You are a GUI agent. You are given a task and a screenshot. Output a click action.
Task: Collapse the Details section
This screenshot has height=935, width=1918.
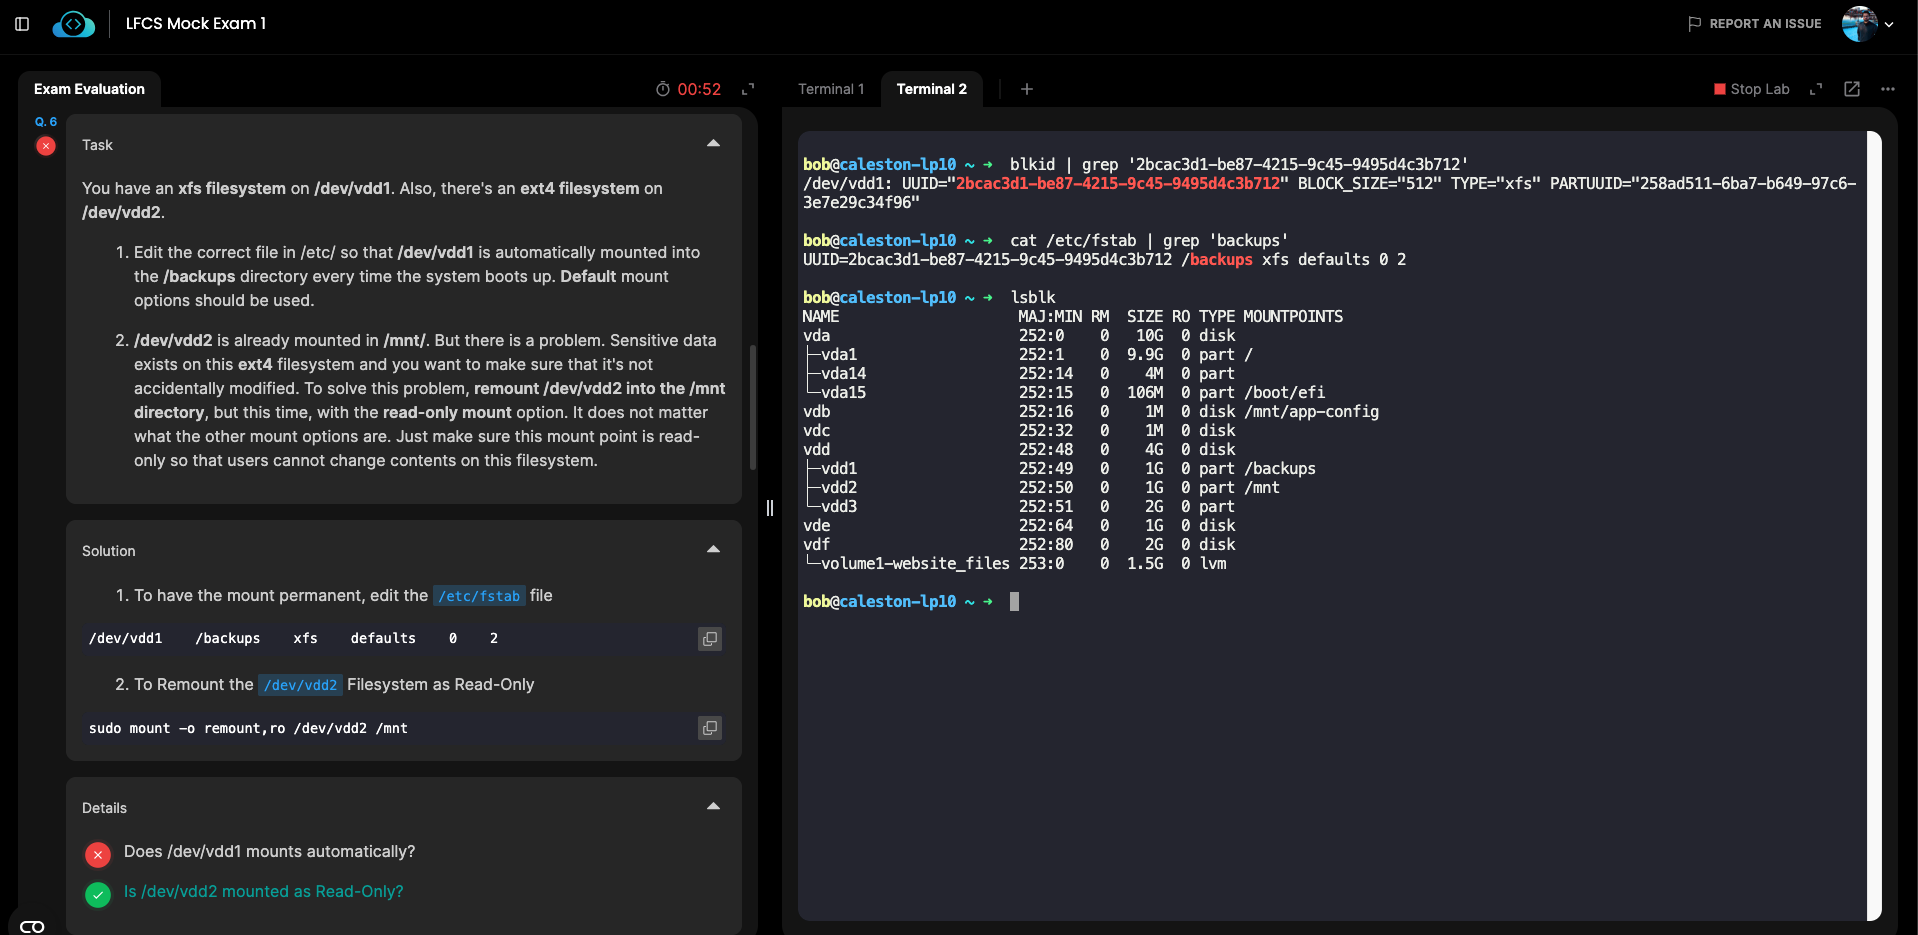click(713, 807)
